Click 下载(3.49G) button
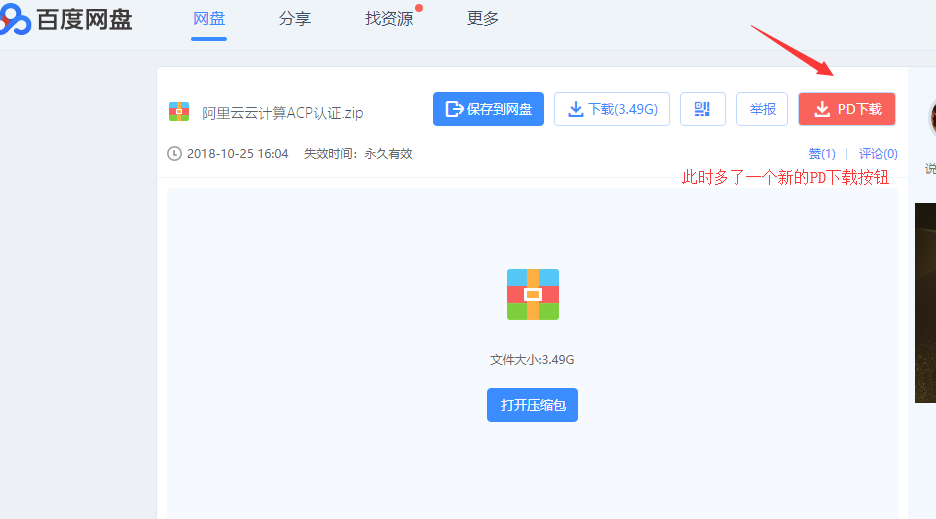This screenshot has height=519, width=936. coord(612,109)
